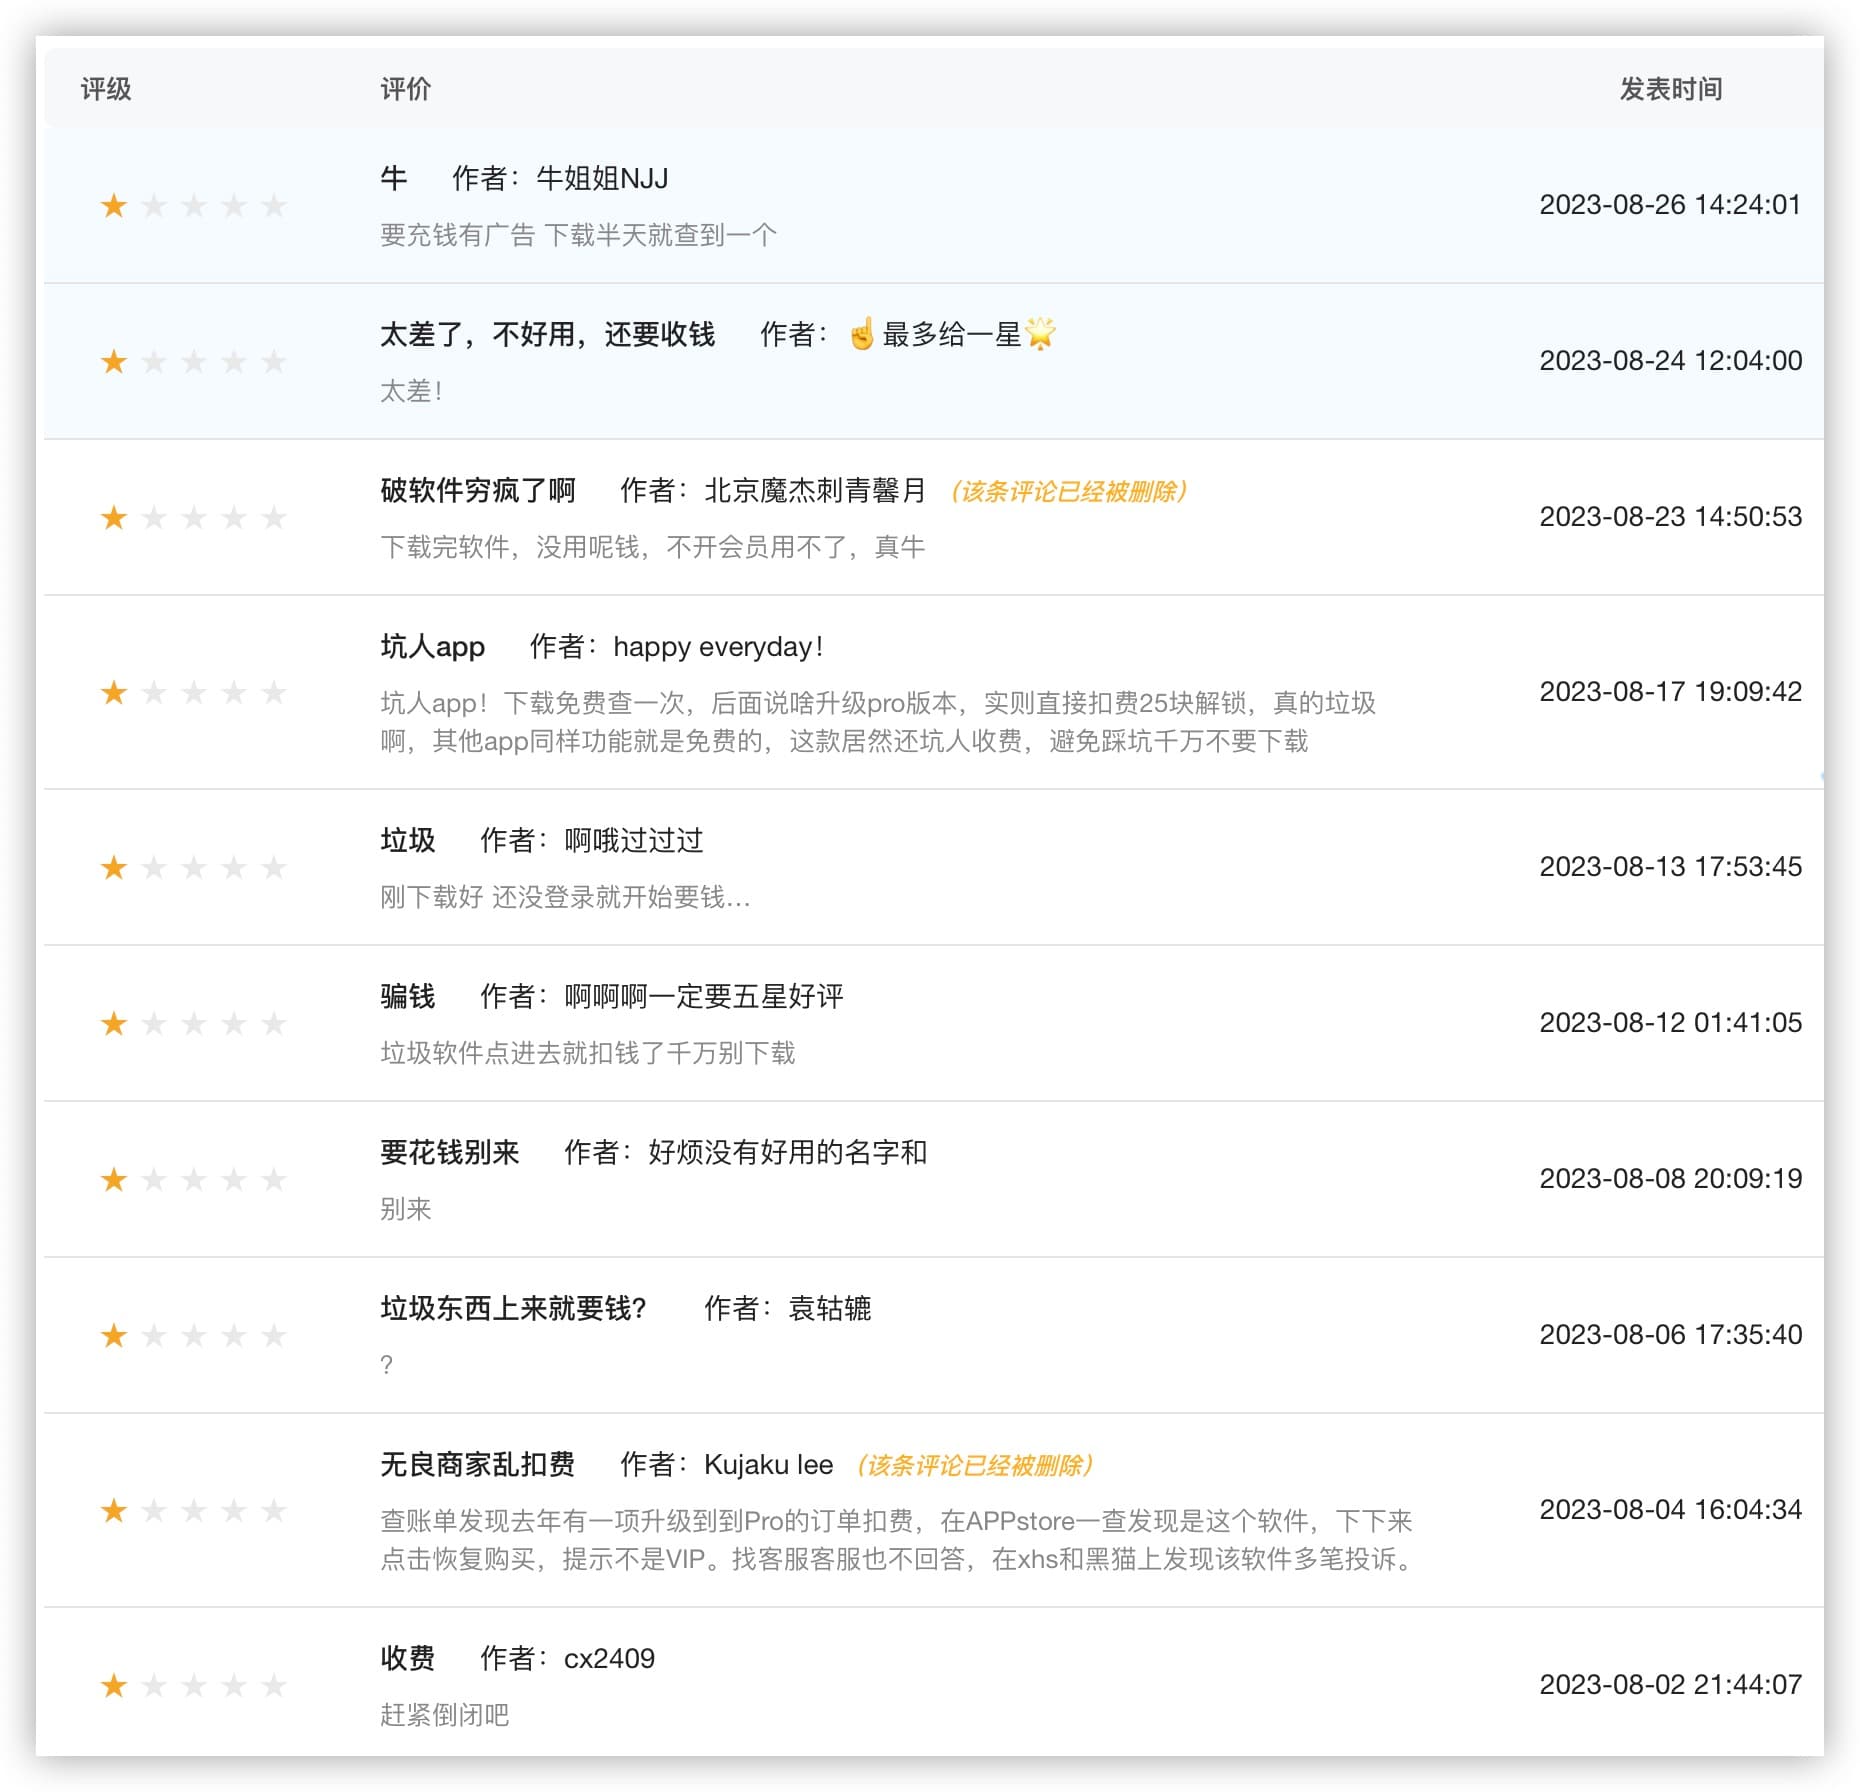Click timestamp 2023-08-23 14:50:53
The height and width of the screenshot is (1792, 1860).
[x=1671, y=517]
